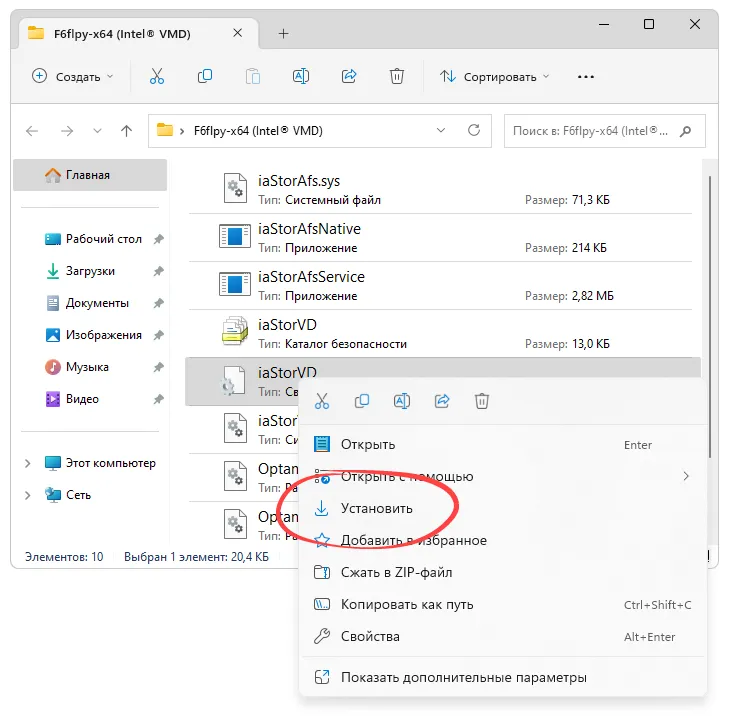Choose Открыть in the context menu
This screenshot has height=716, width=735.
(x=502, y=445)
